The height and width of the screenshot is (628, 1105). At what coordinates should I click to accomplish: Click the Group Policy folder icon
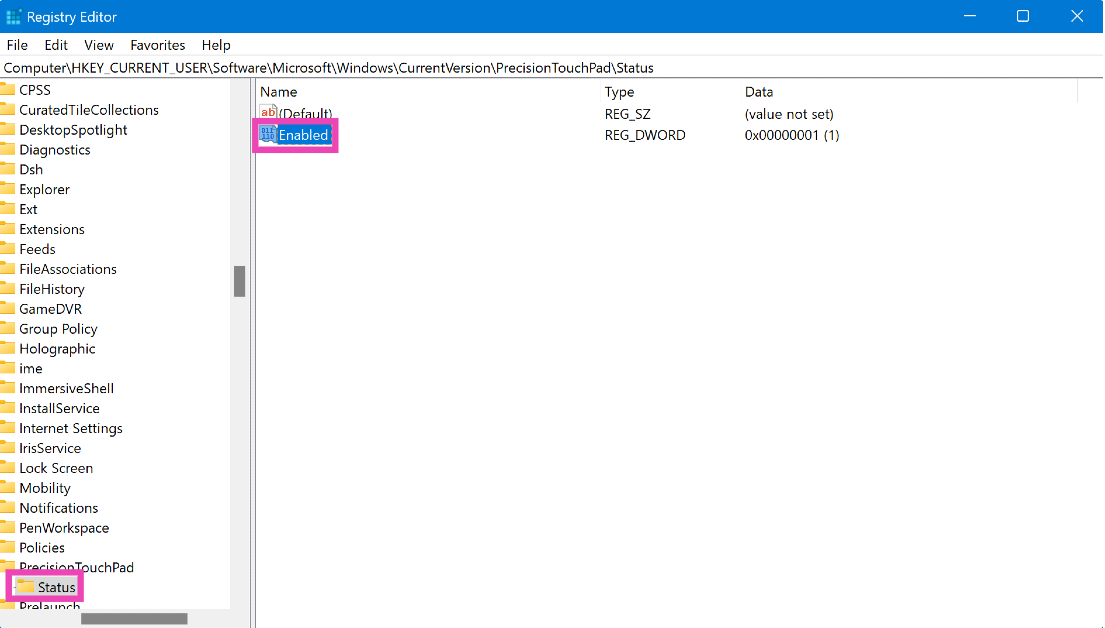[11, 328]
